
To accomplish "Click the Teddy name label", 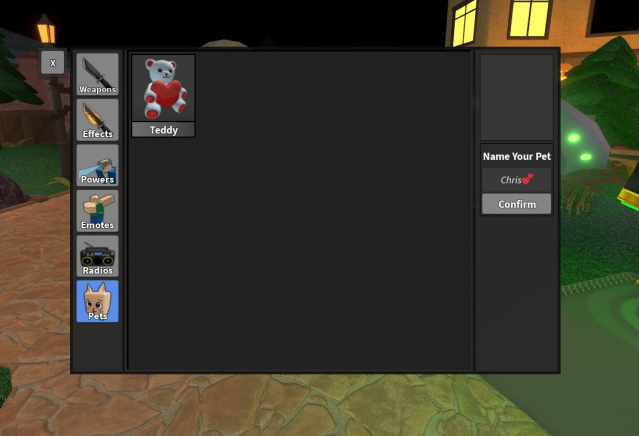I will point(163,130).
